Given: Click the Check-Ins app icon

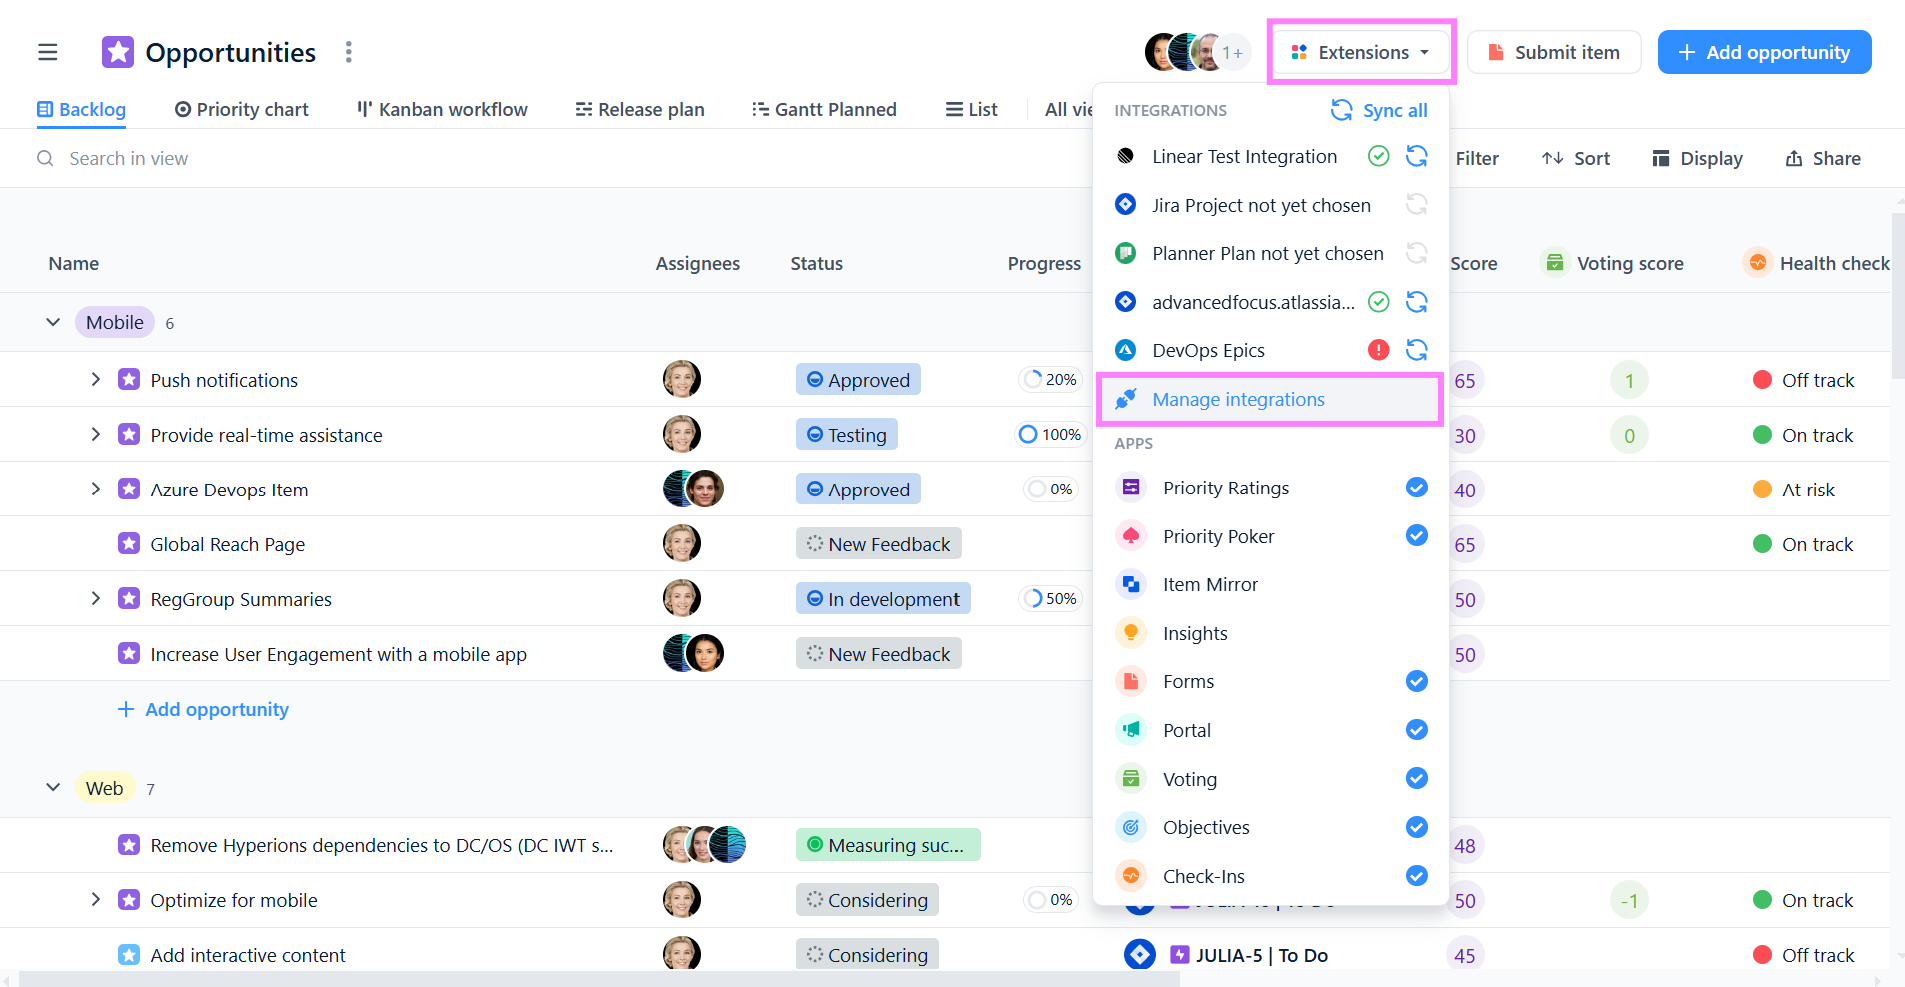Looking at the screenshot, I should point(1131,876).
